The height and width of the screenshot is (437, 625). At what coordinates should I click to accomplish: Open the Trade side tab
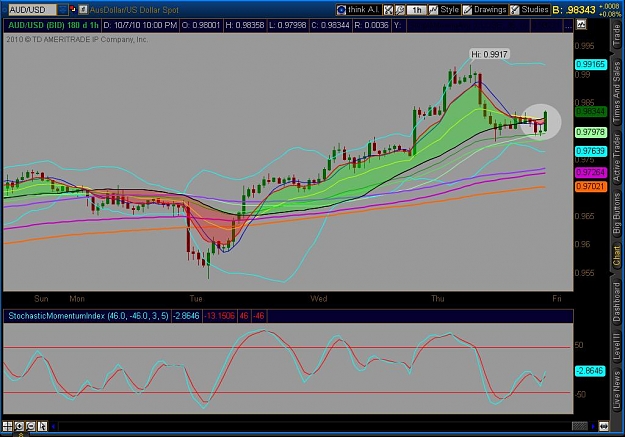click(x=617, y=35)
